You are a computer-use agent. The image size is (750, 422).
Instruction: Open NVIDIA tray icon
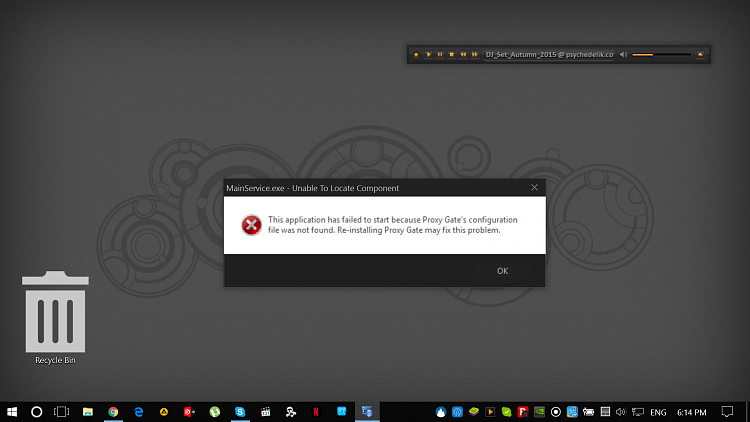[540, 412]
